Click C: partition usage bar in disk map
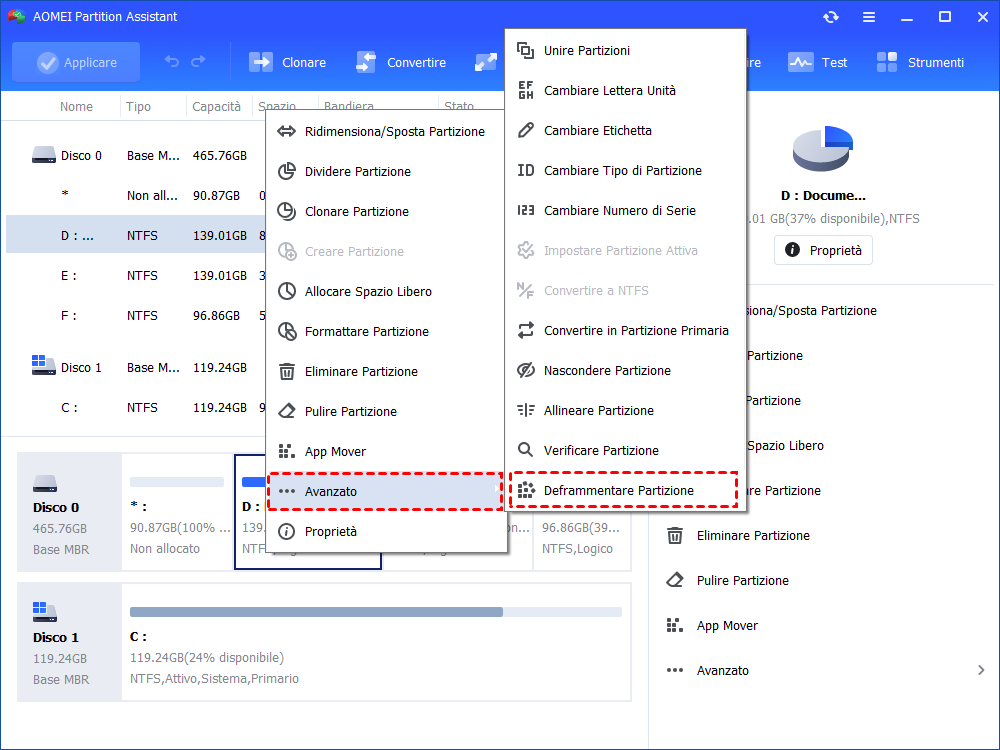This screenshot has height=750, width=1000. (376, 612)
